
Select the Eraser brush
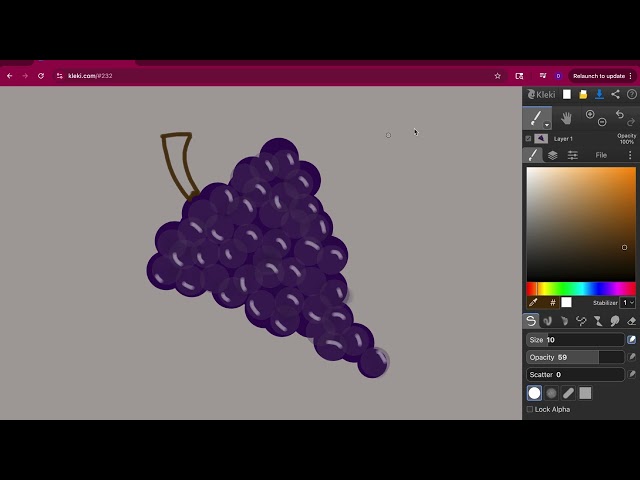pyautogui.click(x=631, y=321)
